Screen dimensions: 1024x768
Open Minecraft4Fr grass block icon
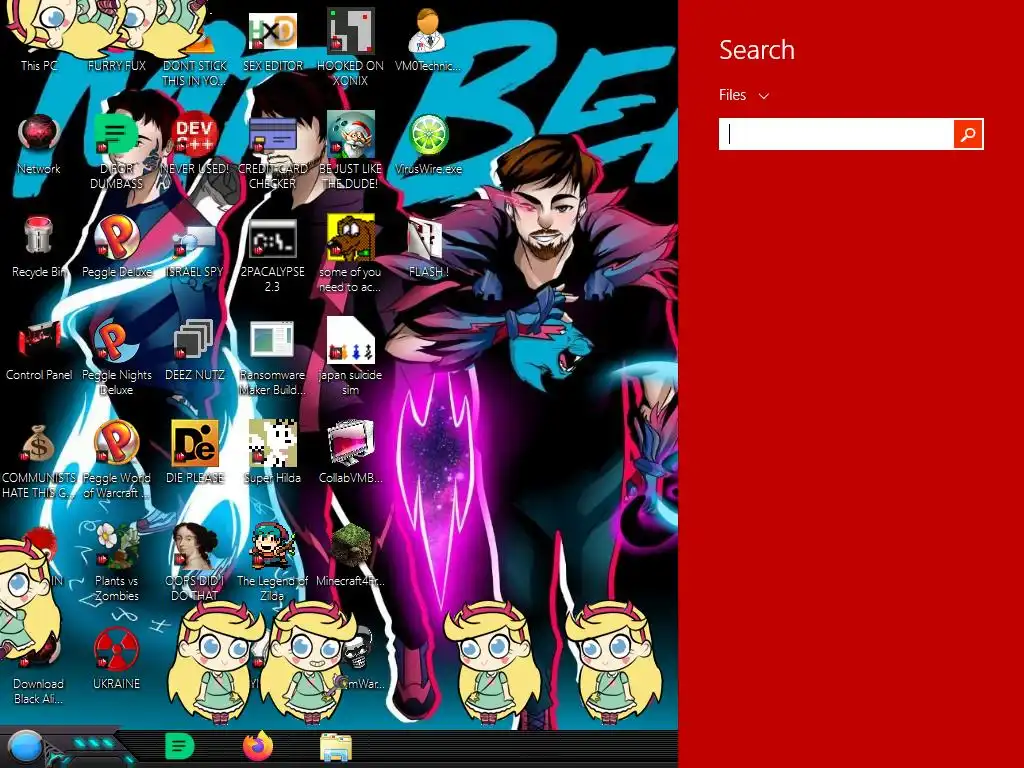[351, 545]
